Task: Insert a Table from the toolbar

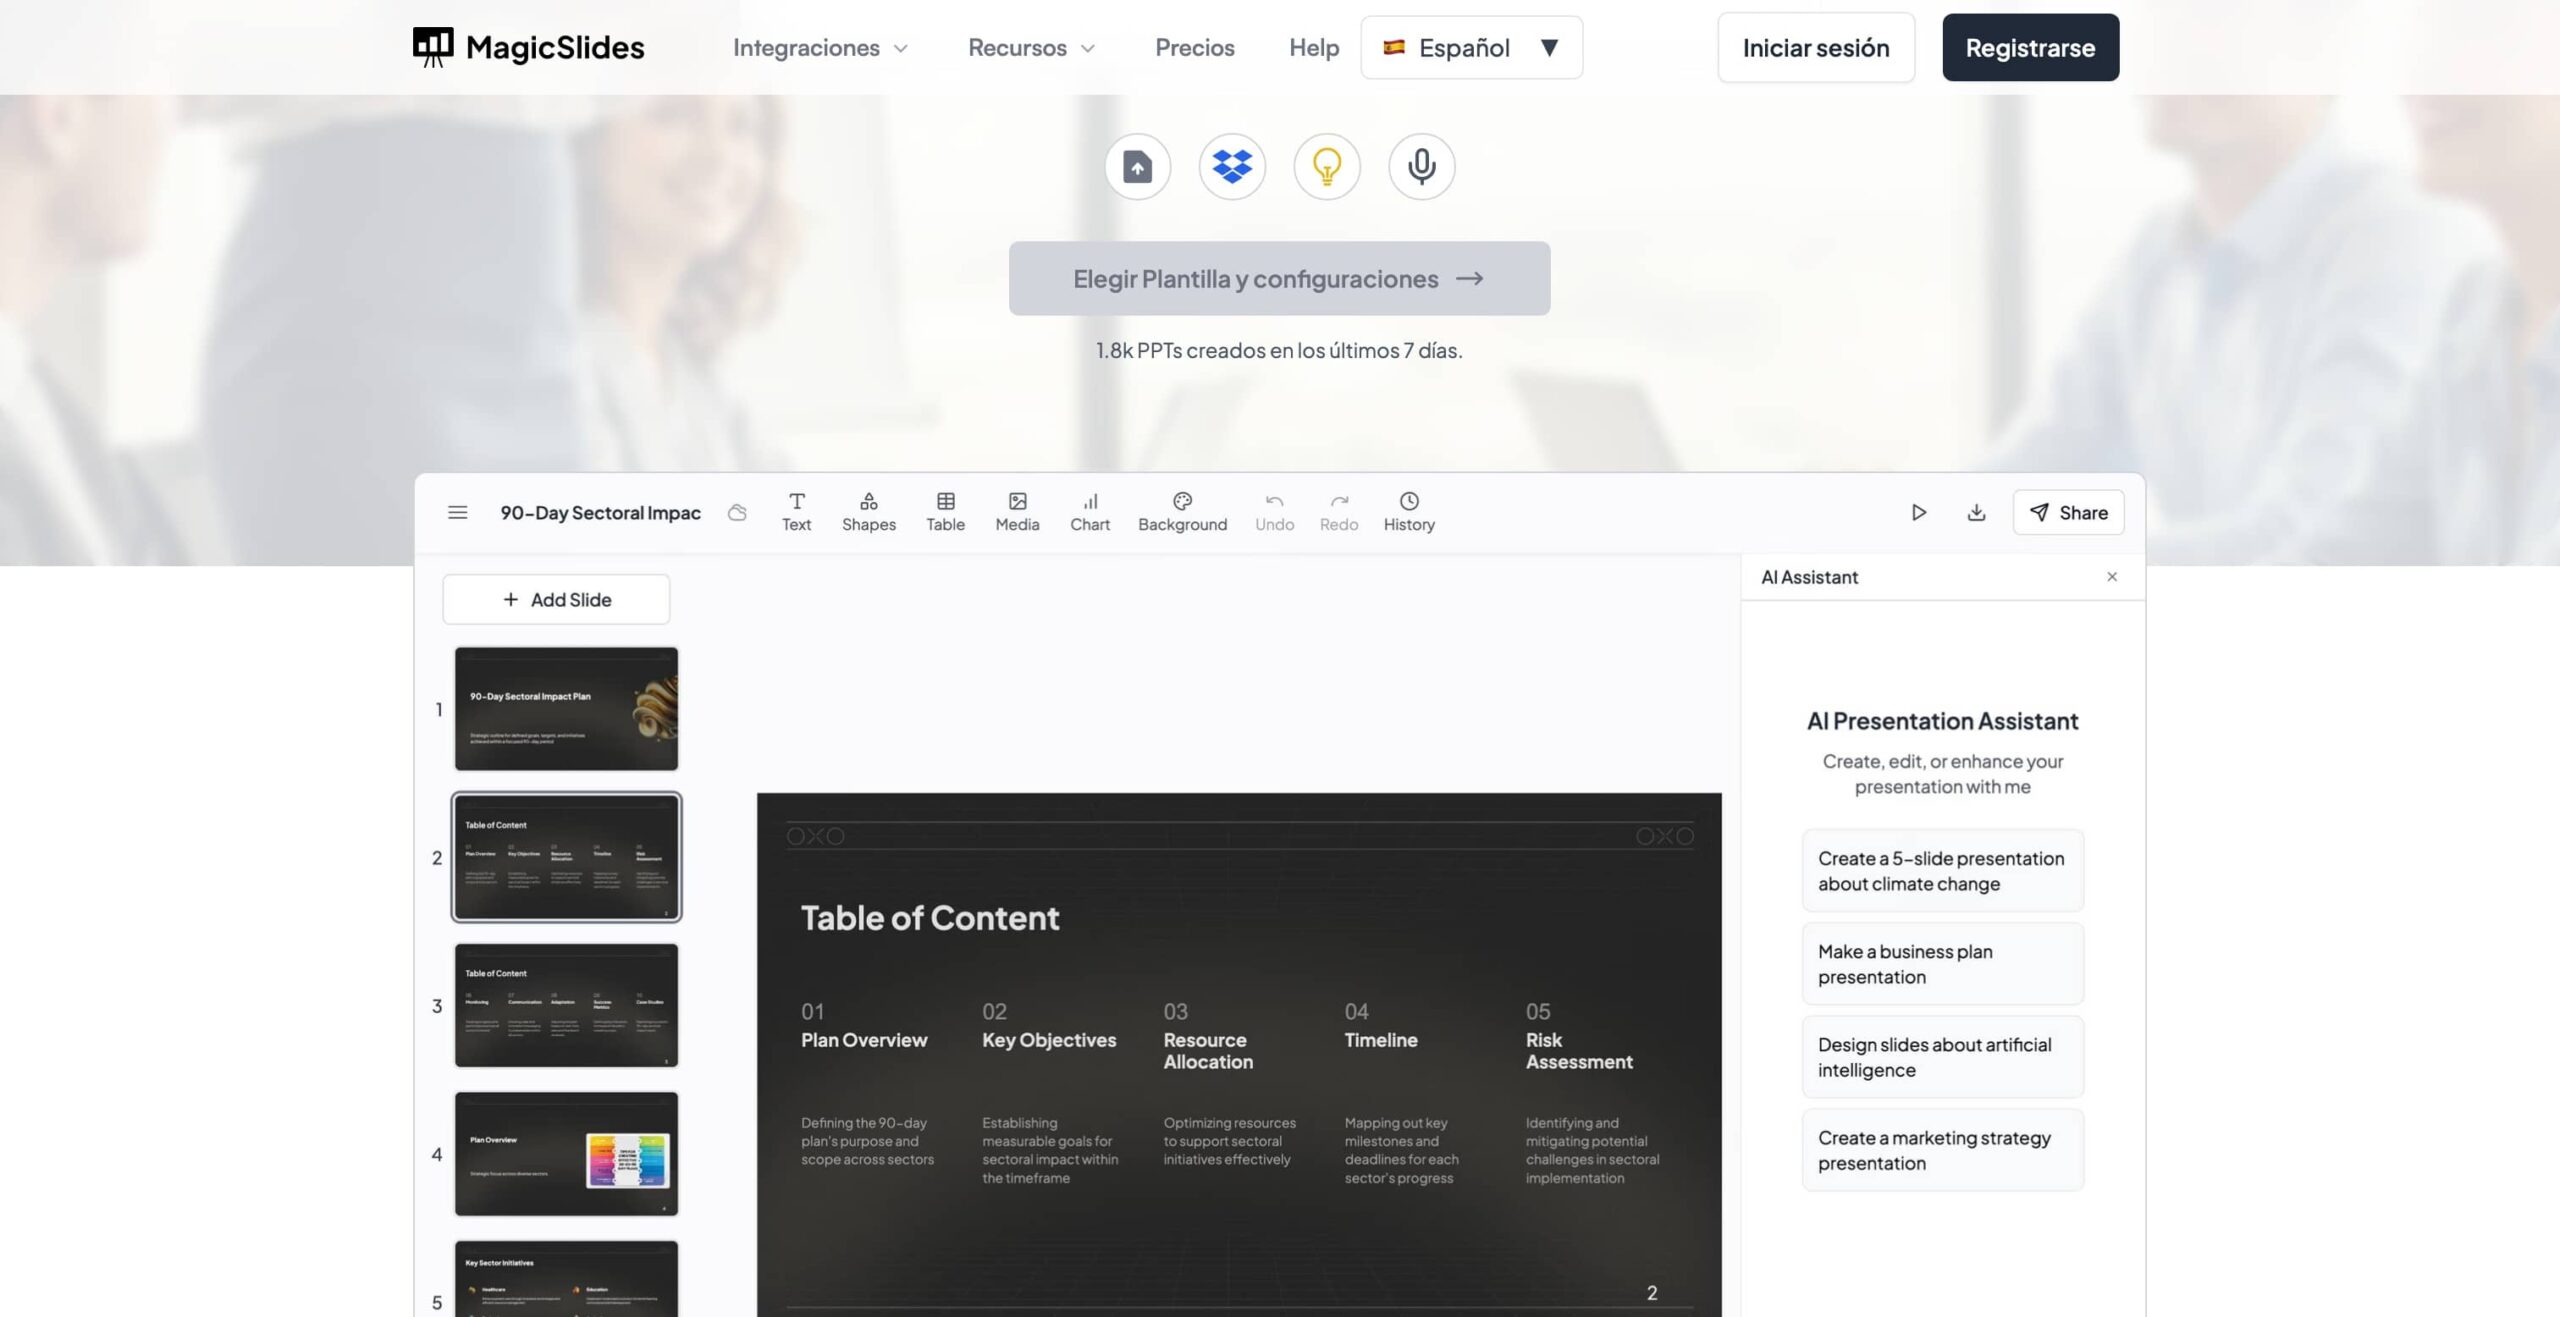Action: pos(945,512)
